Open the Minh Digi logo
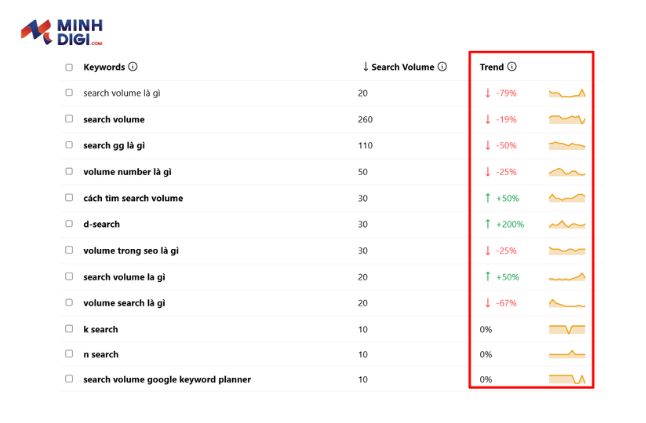 [x=62, y=32]
